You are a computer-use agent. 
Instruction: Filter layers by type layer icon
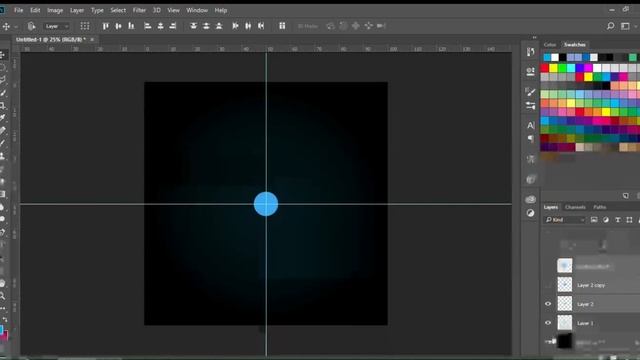click(618, 220)
